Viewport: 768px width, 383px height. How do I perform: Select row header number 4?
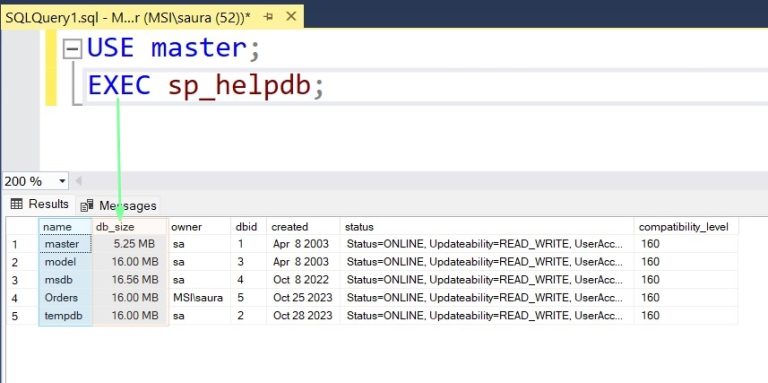[23, 298]
